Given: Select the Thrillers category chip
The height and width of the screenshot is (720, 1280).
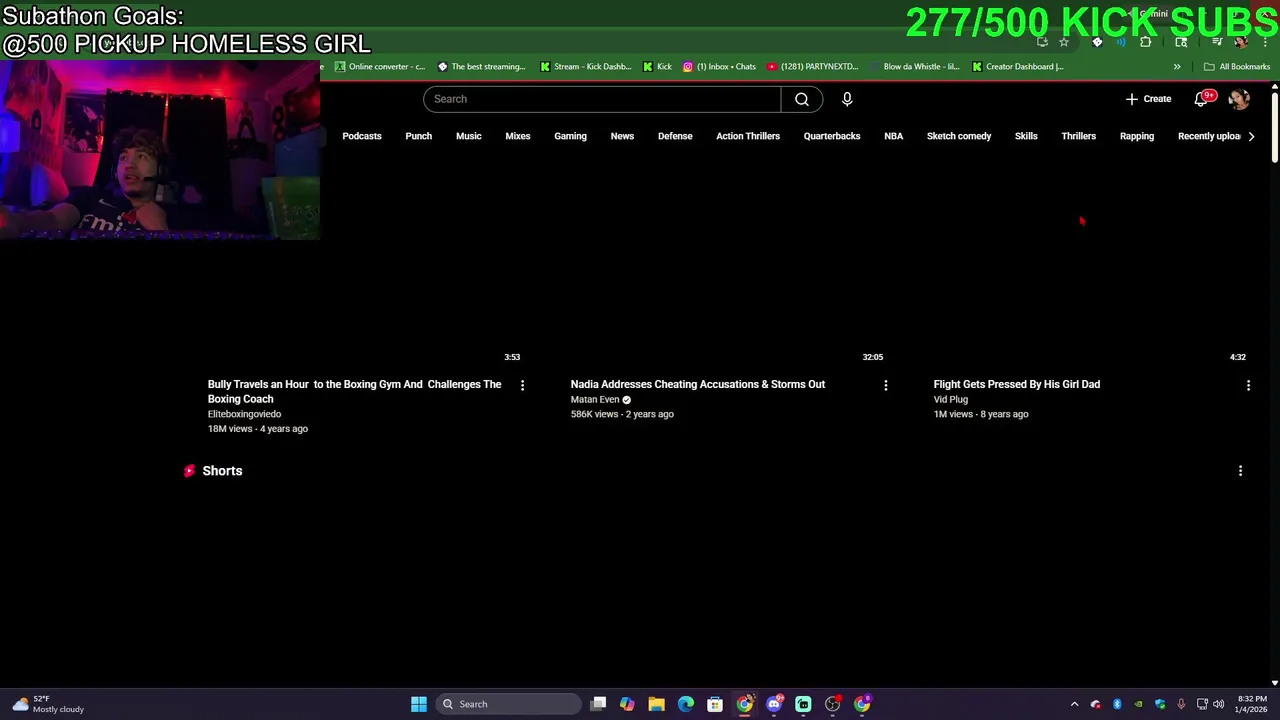Looking at the screenshot, I should point(1078,136).
